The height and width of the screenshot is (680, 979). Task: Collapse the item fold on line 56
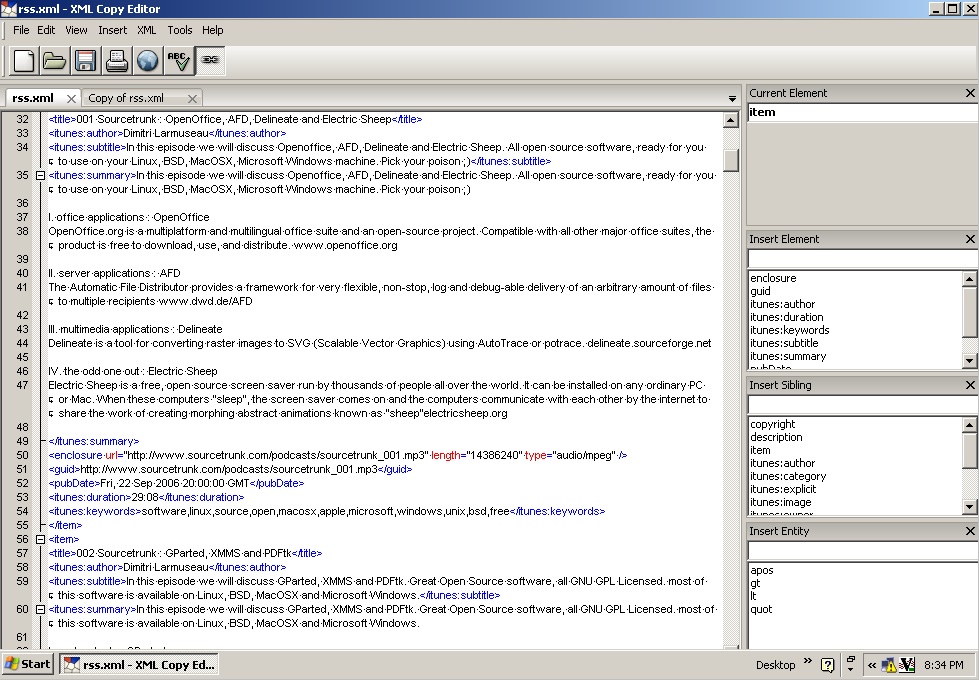click(40, 540)
